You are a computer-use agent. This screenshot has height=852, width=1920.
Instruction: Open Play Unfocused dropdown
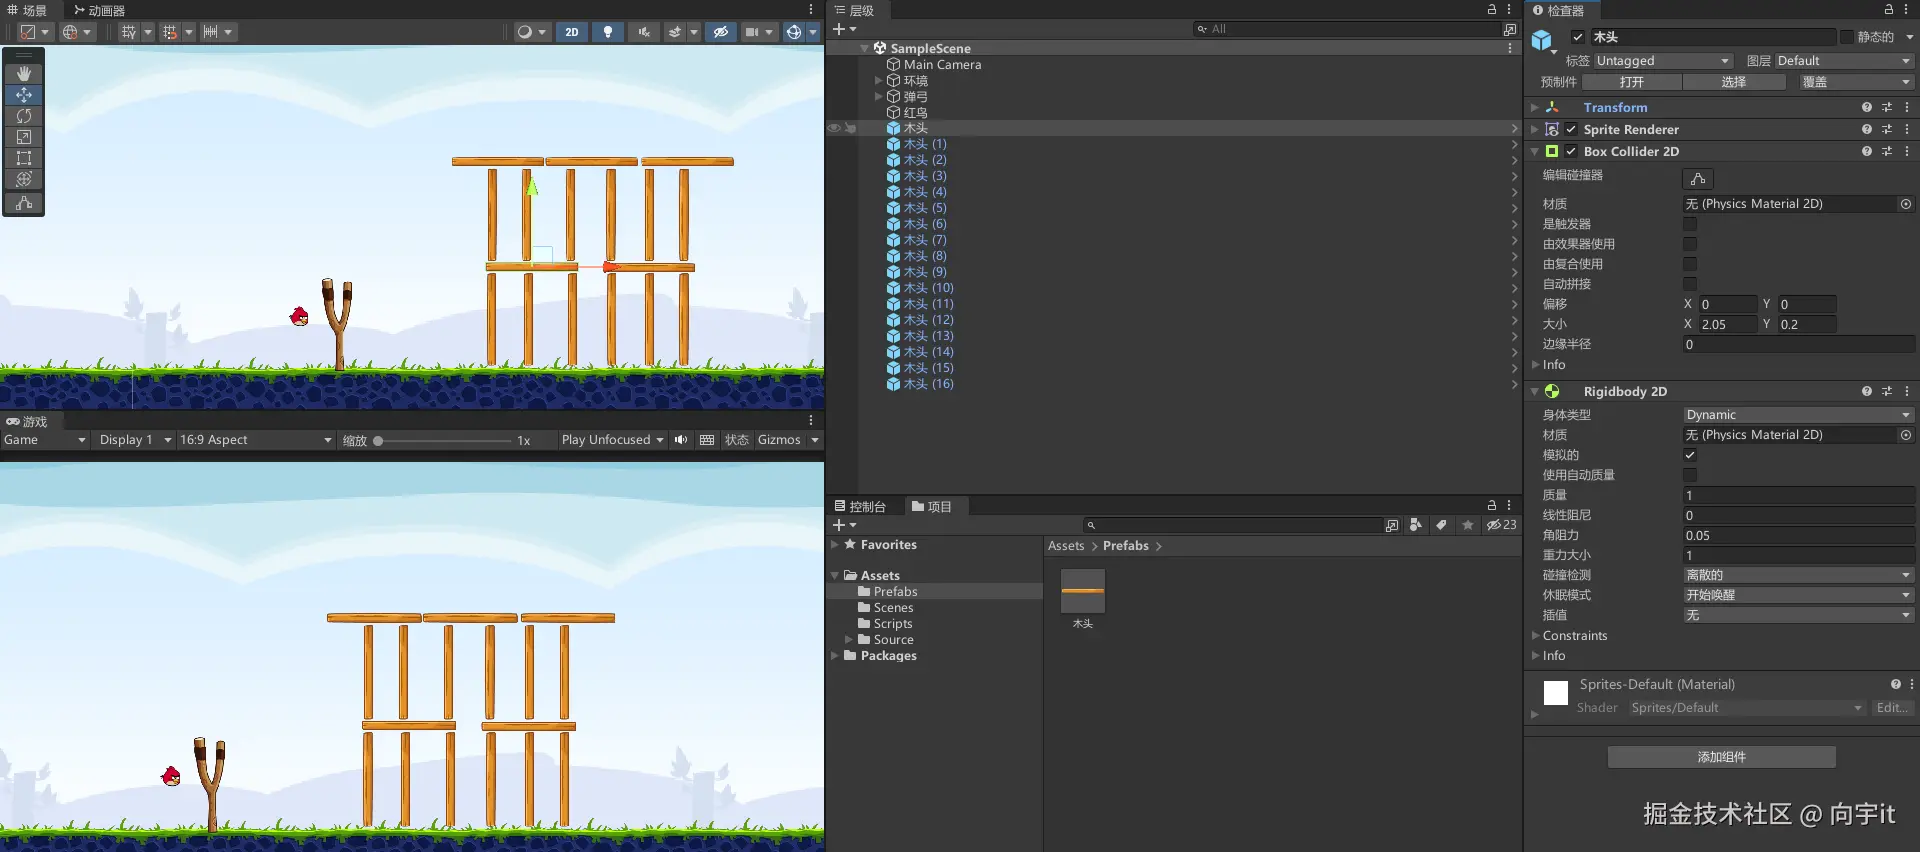click(x=612, y=440)
